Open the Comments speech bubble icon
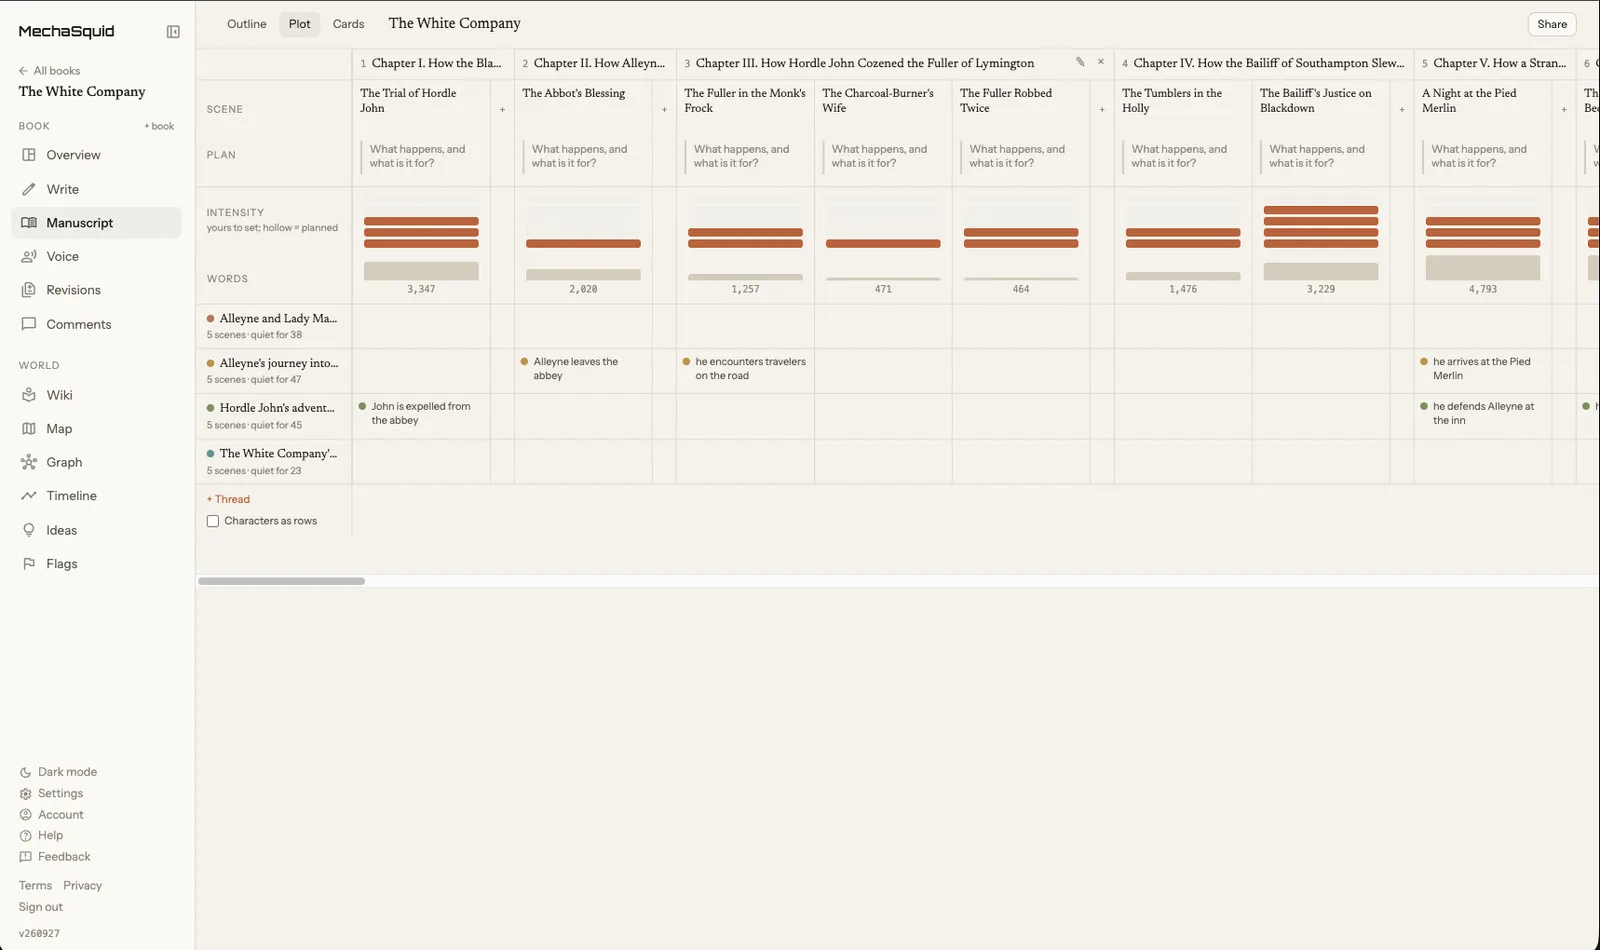Image resolution: width=1600 pixels, height=950 pixels. [x=29, y=324]
